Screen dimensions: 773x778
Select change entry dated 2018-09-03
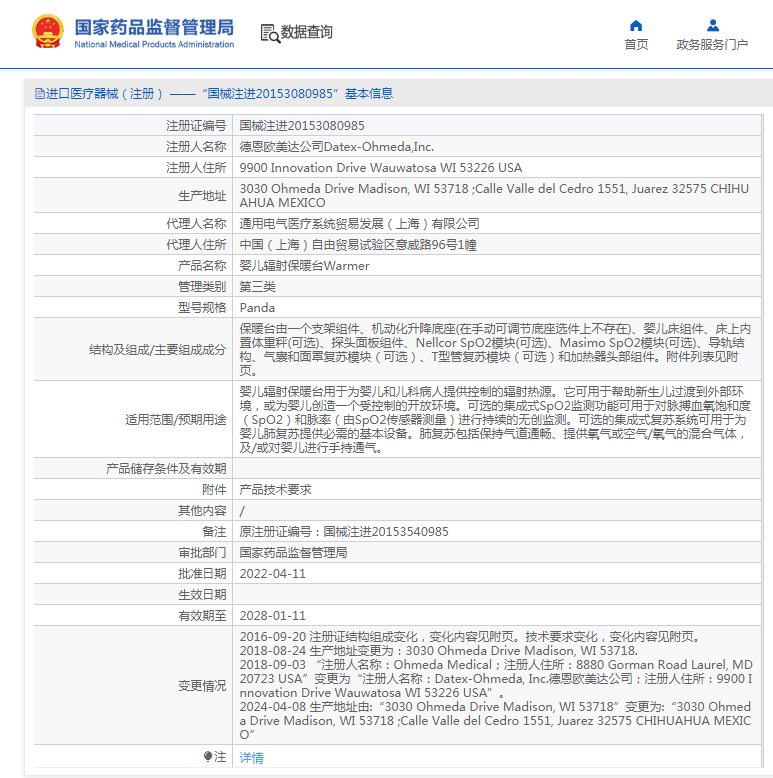(x=496, y=679)
